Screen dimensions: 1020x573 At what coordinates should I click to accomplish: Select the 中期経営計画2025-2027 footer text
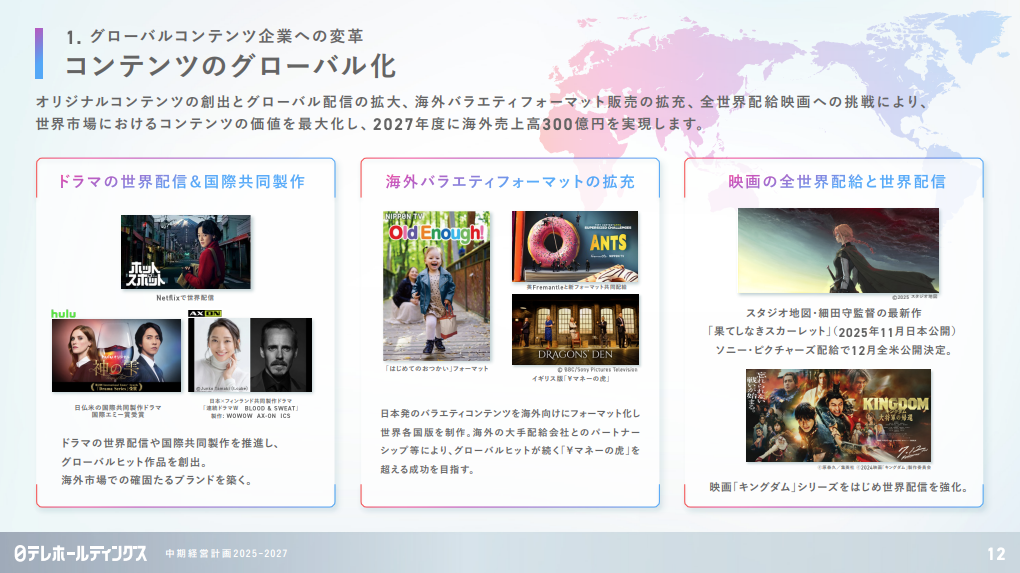[x=226, y=554]
